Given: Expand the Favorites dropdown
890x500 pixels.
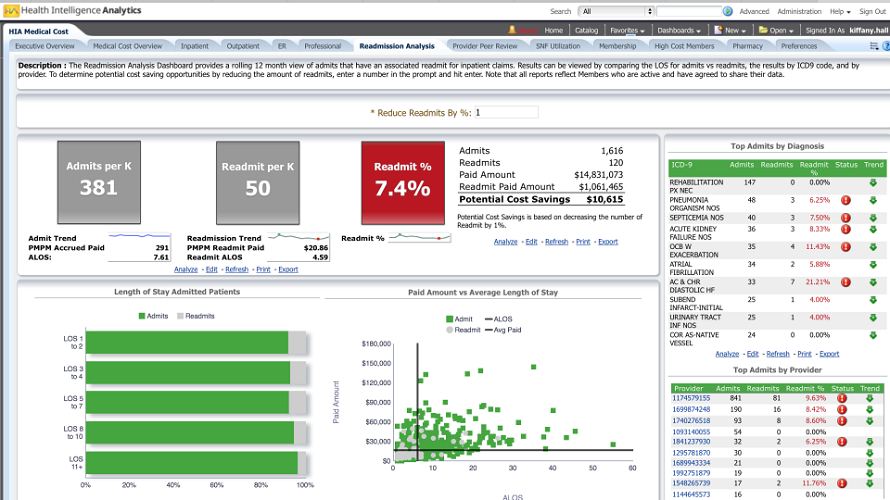Looking at the screenshot, I should [627, 31].
